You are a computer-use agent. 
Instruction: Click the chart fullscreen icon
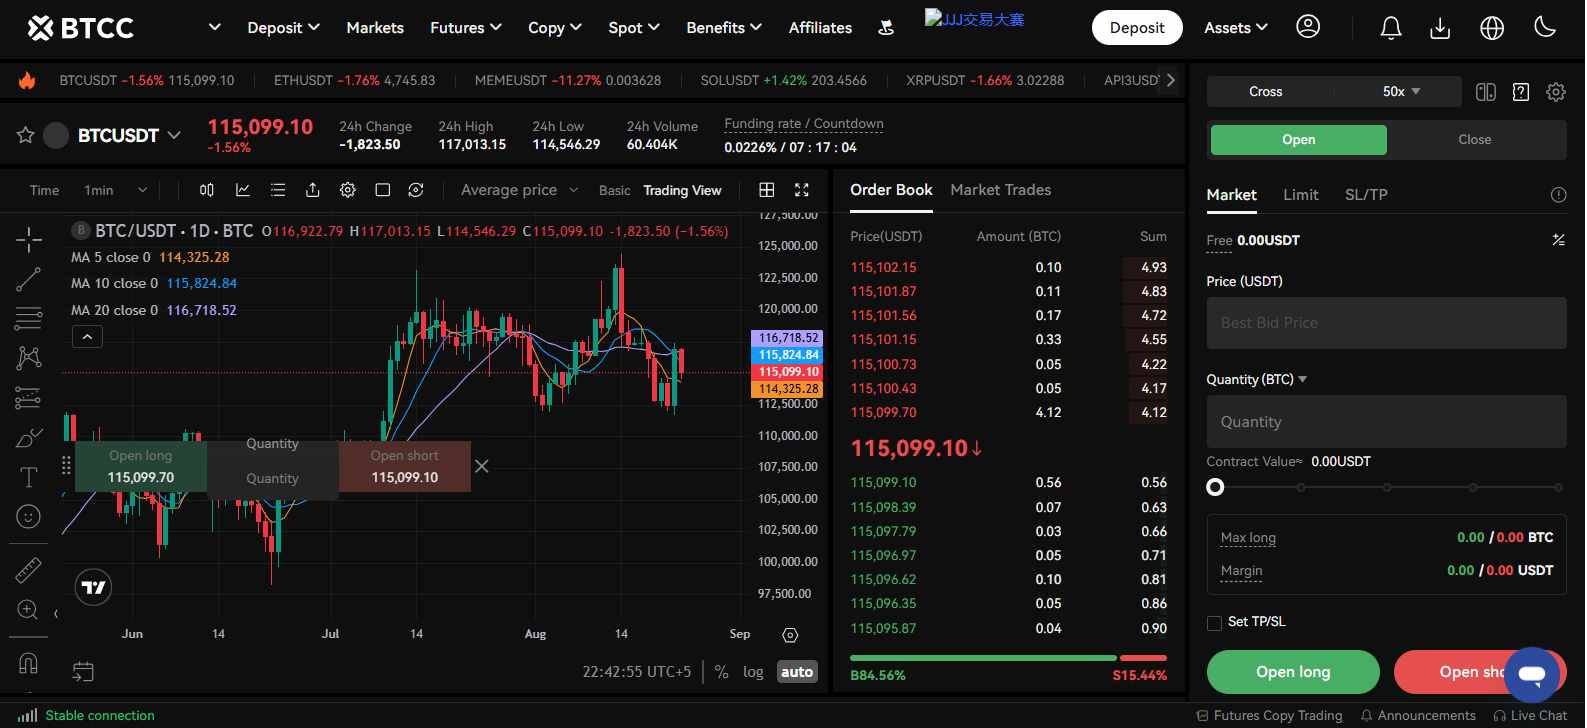(801, 190)
